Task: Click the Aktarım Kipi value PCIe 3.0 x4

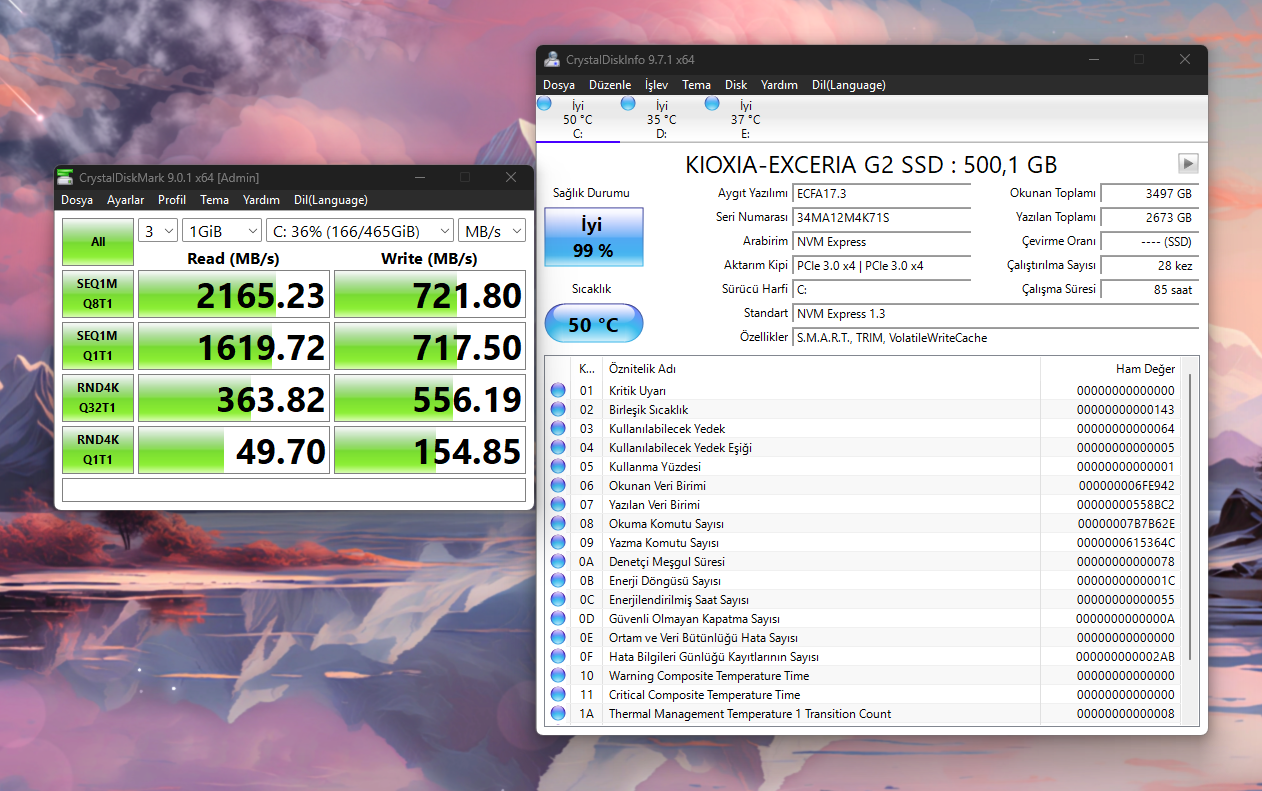Action: click(x=881, y=265)
